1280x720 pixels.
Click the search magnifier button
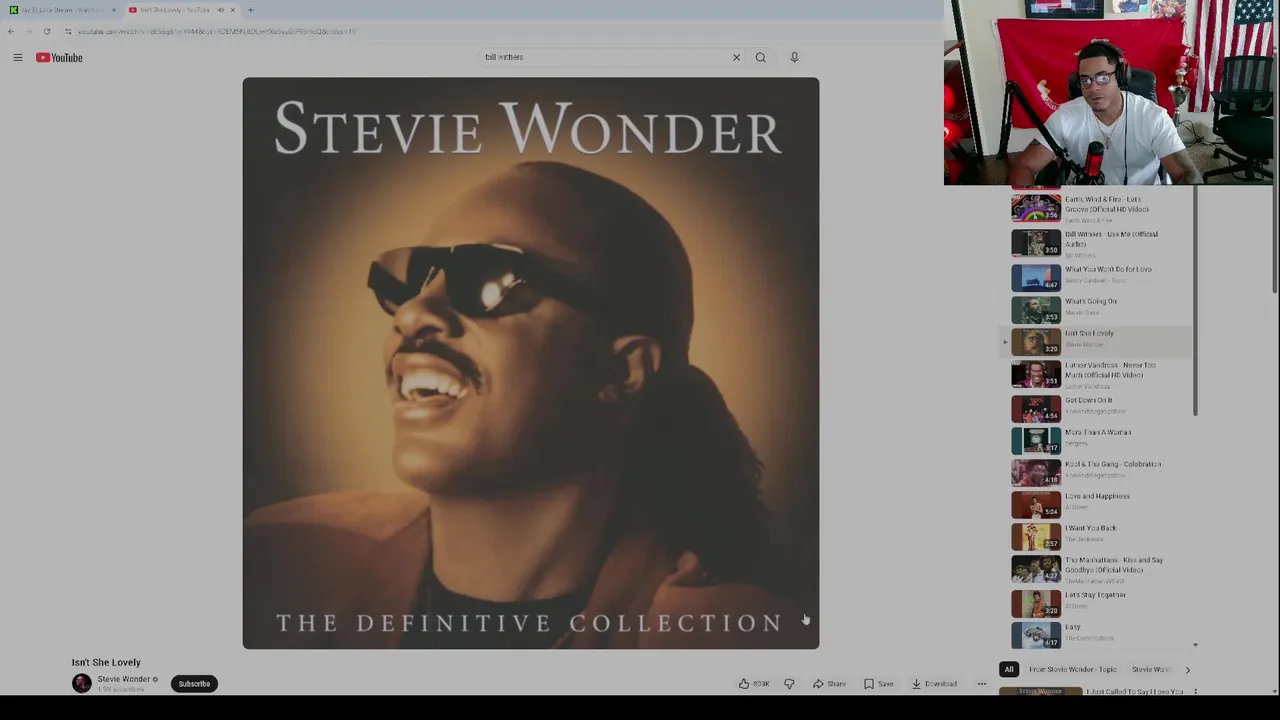pyautogui.click(x=761, y=57)
